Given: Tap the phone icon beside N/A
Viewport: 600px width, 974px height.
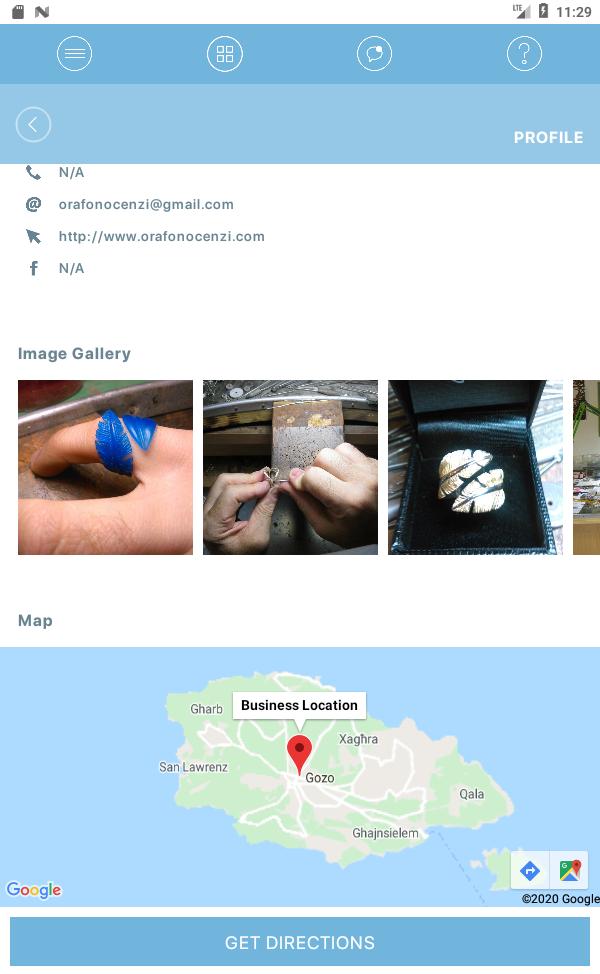Looking at the screenshot, I should [34, 173].
